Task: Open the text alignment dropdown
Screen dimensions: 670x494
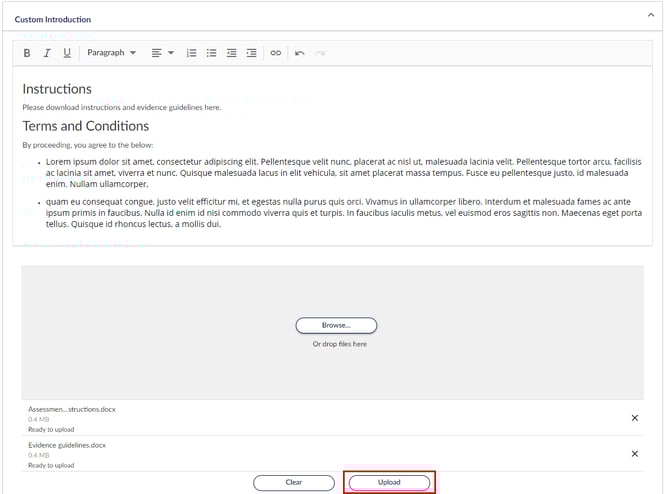Action: pos(162,53)
